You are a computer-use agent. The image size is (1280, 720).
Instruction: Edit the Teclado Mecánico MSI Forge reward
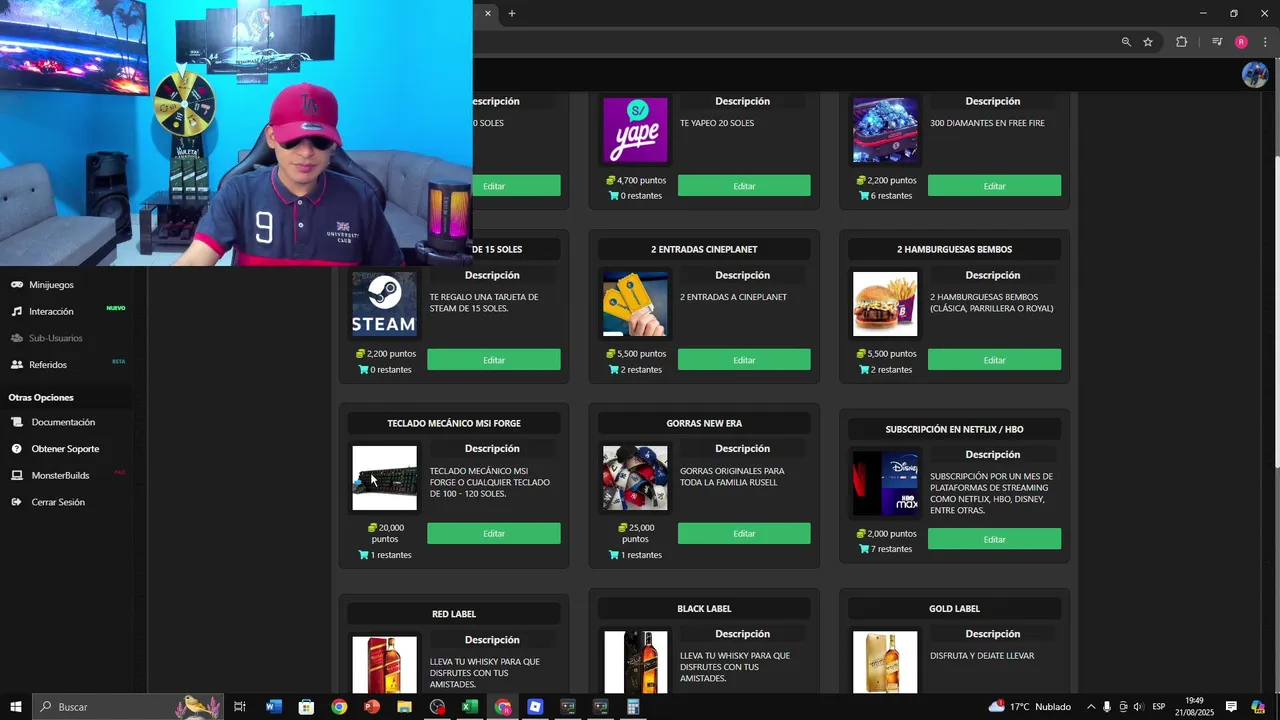click(494, 534)
